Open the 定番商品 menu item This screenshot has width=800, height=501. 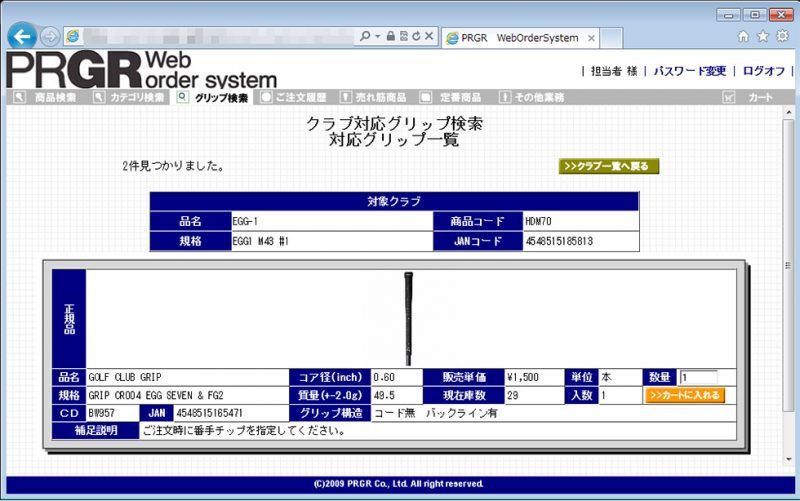point(460,97)
